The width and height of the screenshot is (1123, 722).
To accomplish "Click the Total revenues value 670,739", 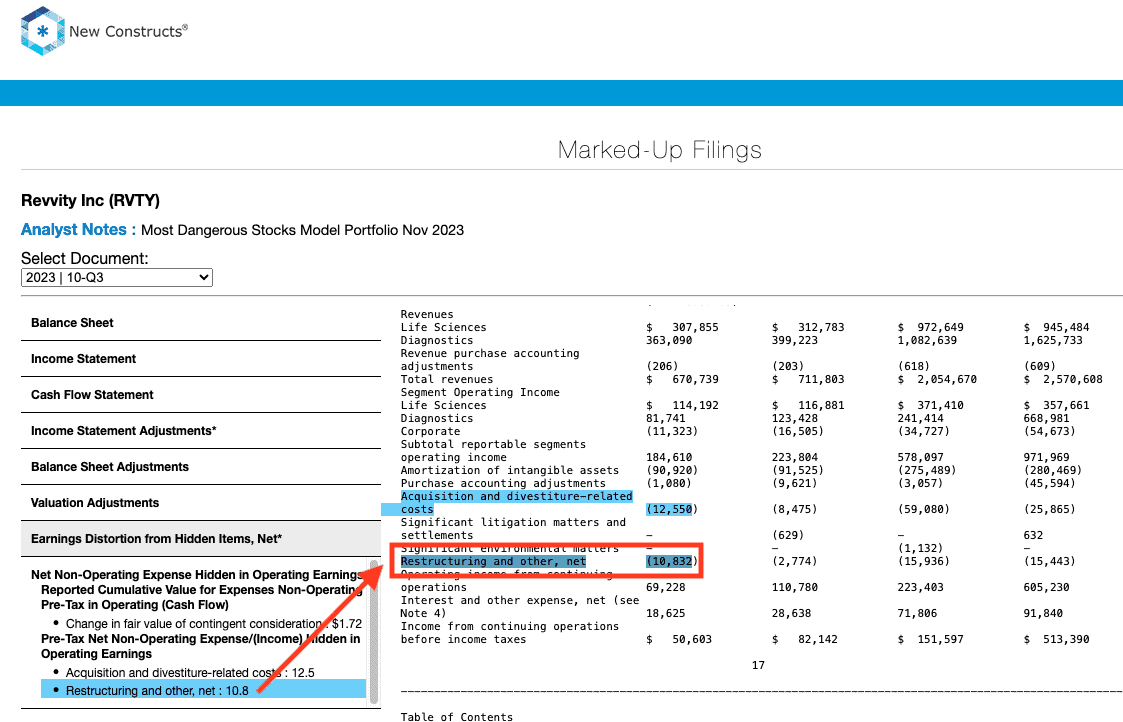I will (682, 380).
